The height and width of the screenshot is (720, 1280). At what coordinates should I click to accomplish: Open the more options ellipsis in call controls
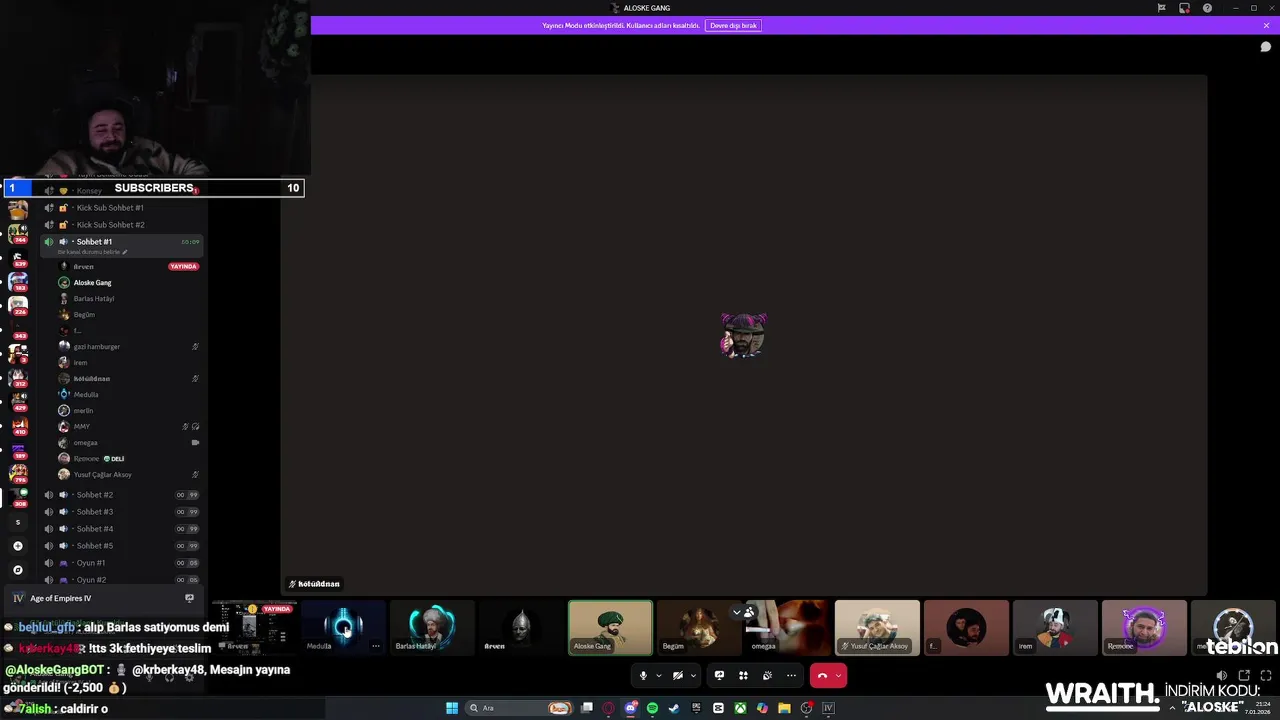coord(791,675)
